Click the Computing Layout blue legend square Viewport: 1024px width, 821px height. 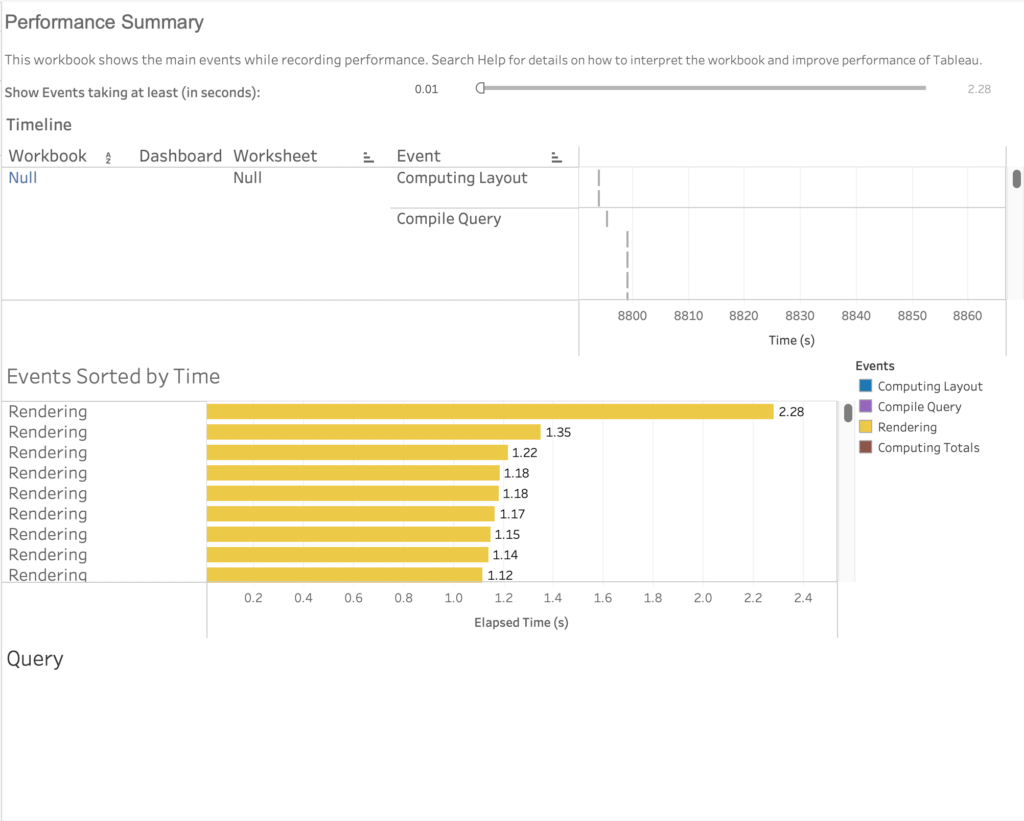pyautogui.click(x=865, y=386)
